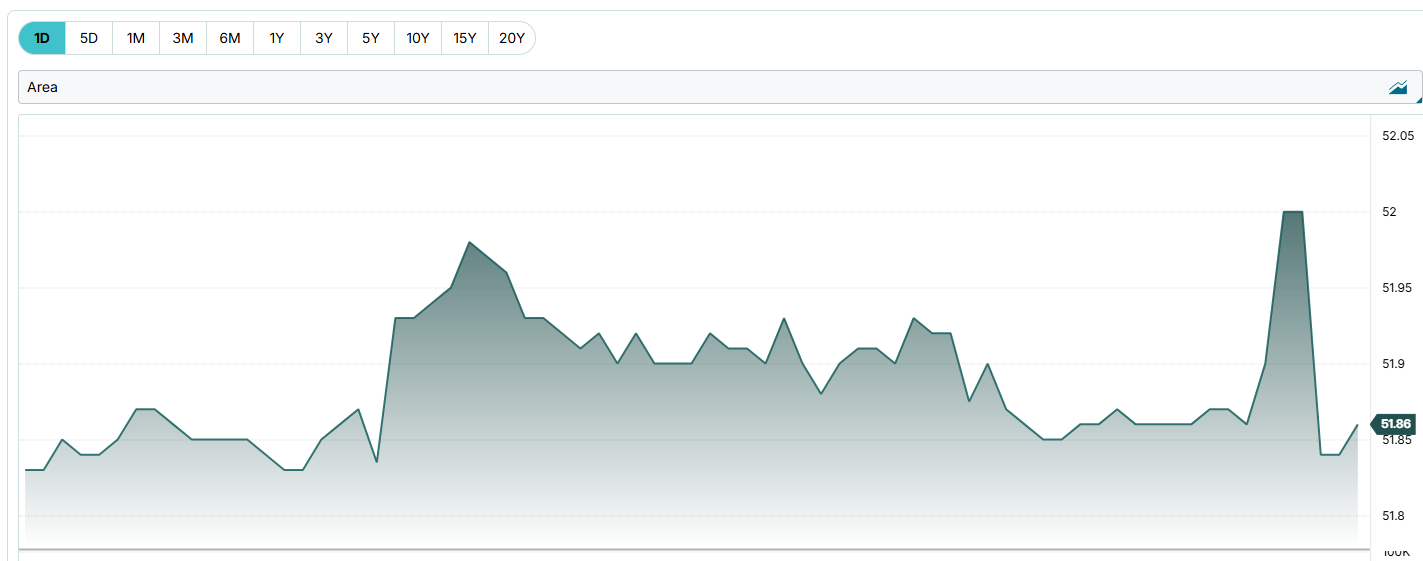Click the area chart icon in dropdown
The height and width of the screenshot is (561, 1423).
coord(1398,88)
